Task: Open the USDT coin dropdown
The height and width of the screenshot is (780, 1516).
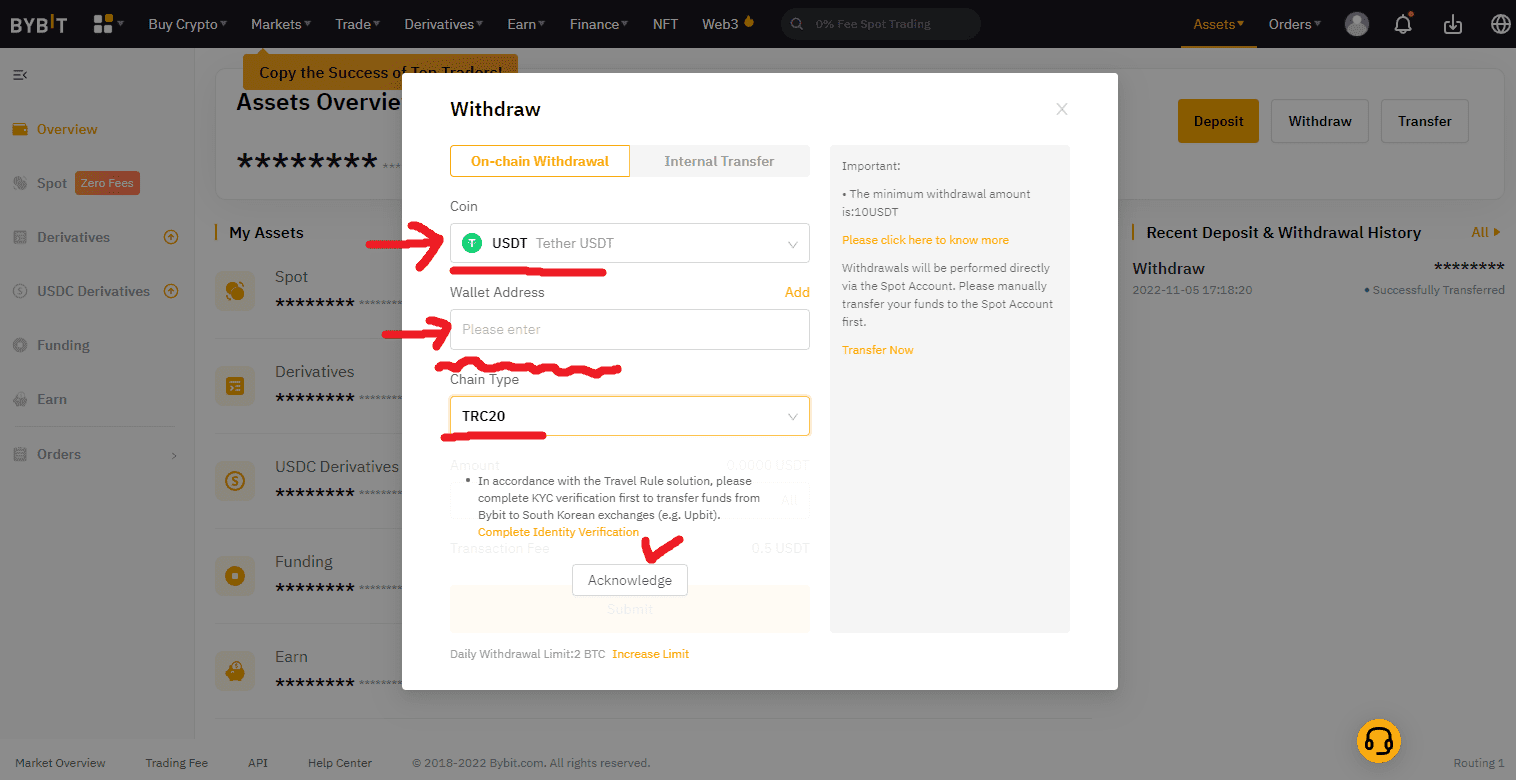Action: click(630, 243)
